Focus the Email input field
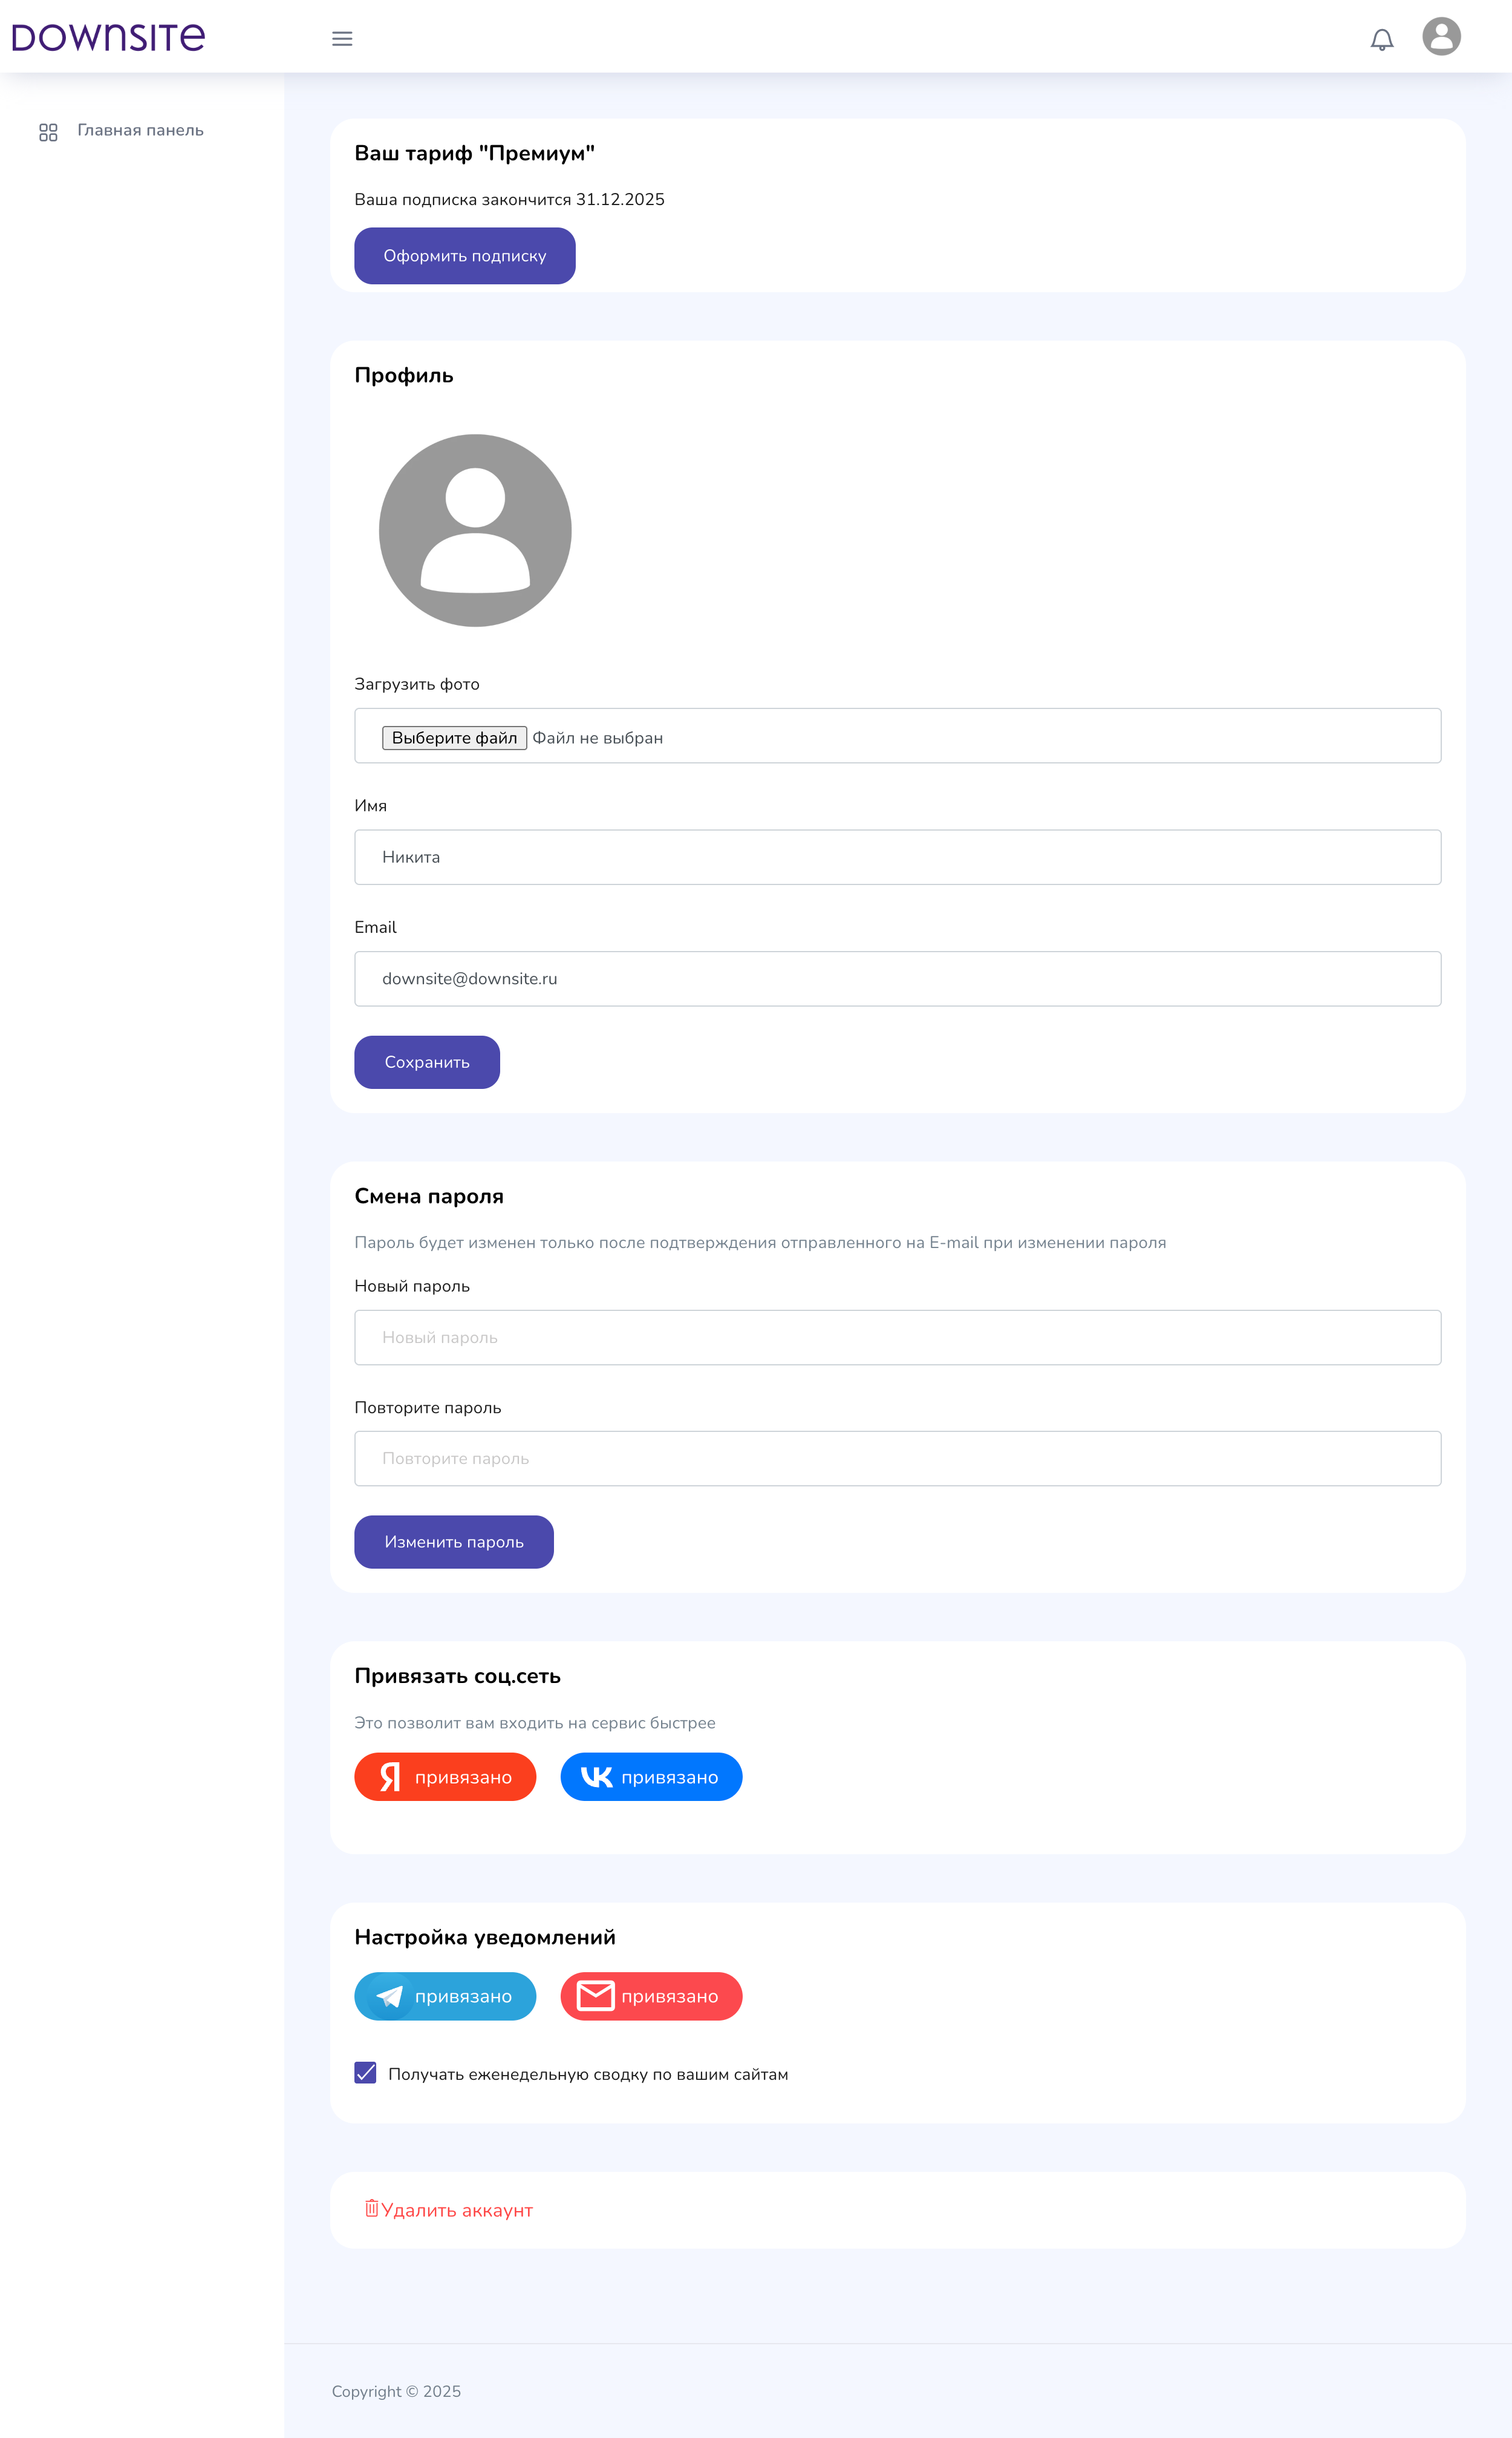Screen dimensions: 1512x2438 pos(897,978)
